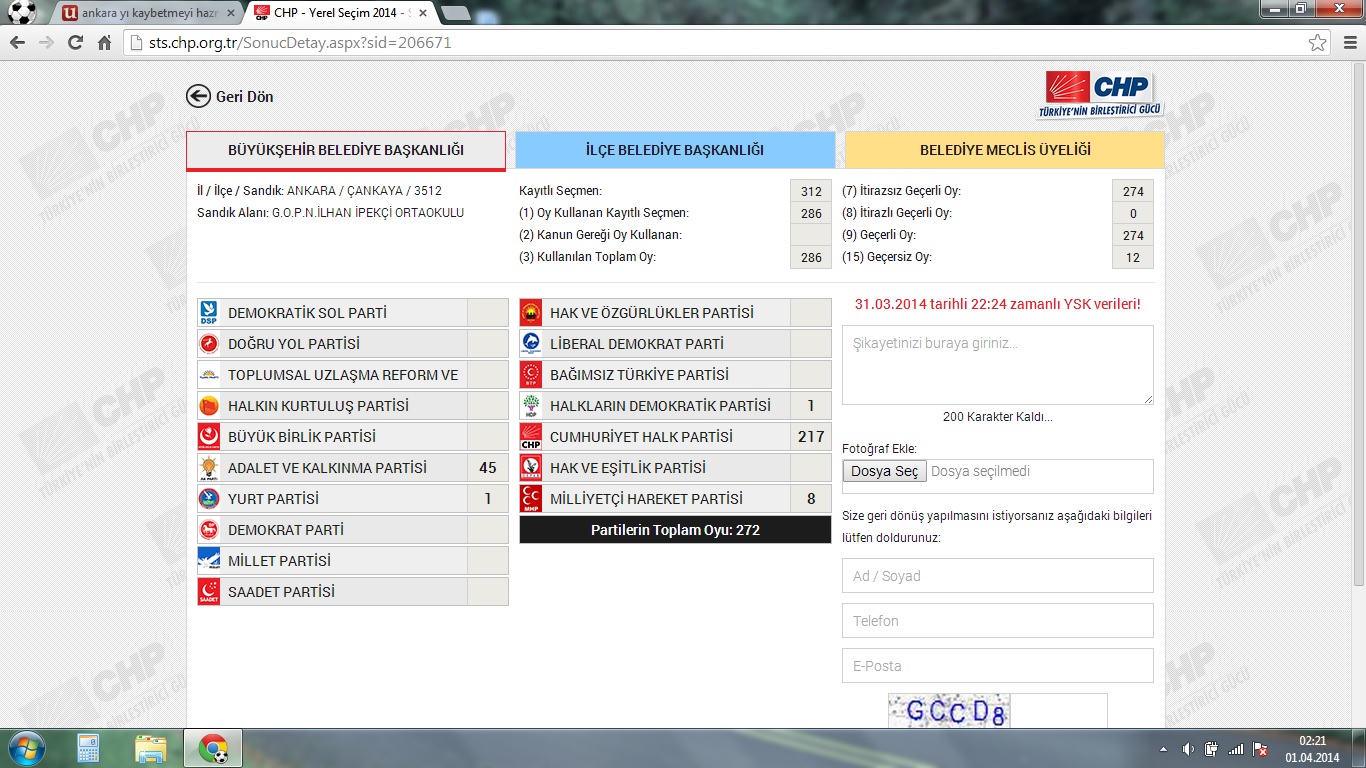The width and height of the screenshot is (1366, 768).
Task: Click the '200 Karakter Kaldı...' counter text
Action: click(x=998, y=417)
